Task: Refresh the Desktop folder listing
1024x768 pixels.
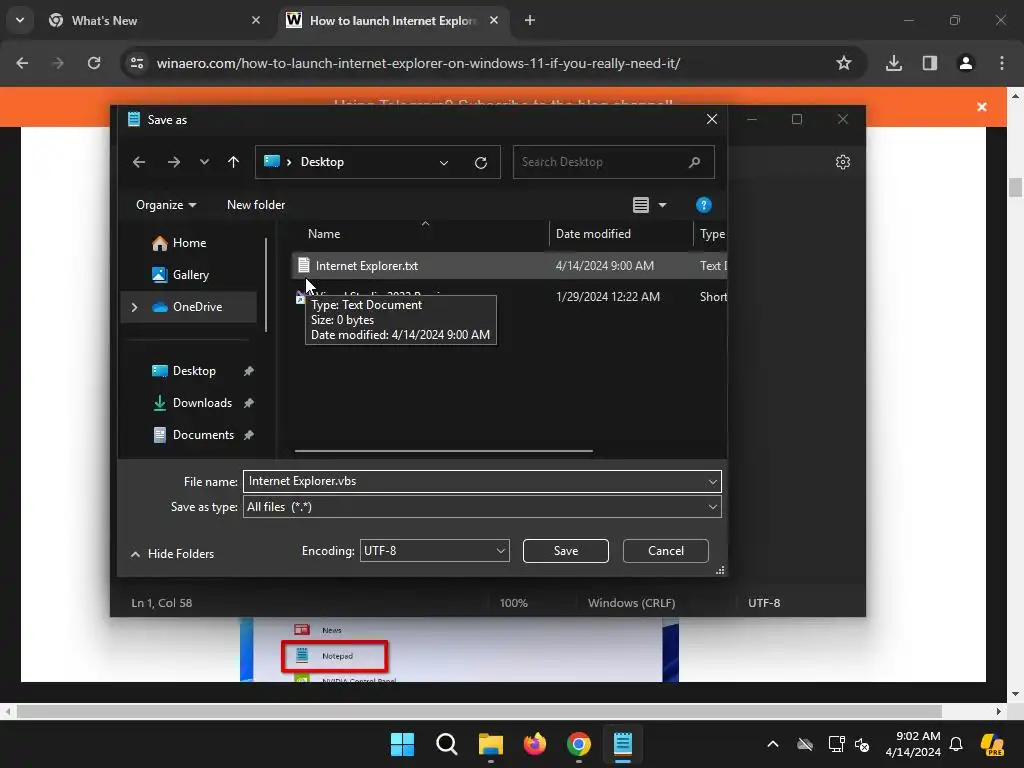Action: pos(481,163)
